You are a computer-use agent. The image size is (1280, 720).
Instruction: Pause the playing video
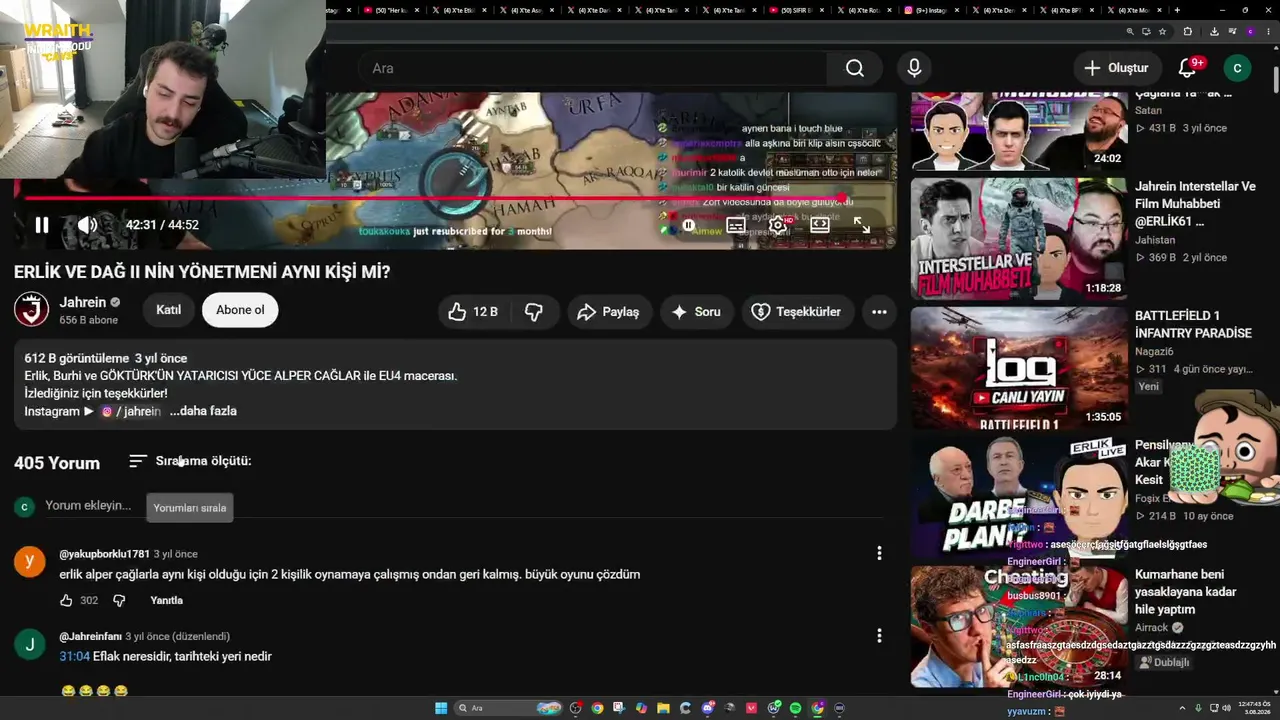point(42,225)
